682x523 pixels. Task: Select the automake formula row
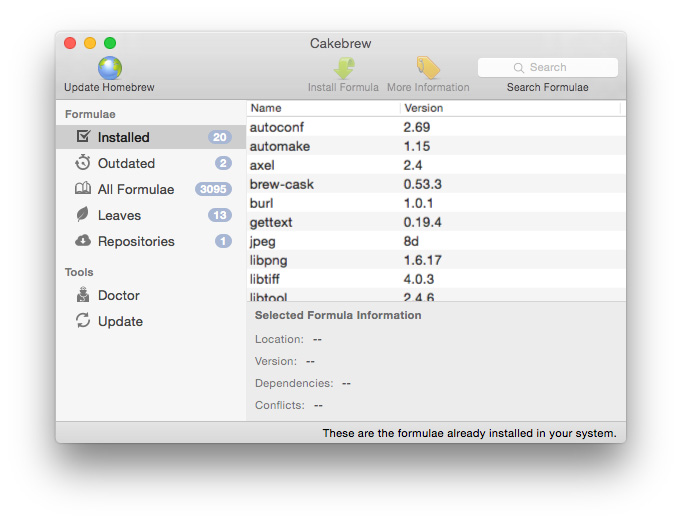(436, 146)
